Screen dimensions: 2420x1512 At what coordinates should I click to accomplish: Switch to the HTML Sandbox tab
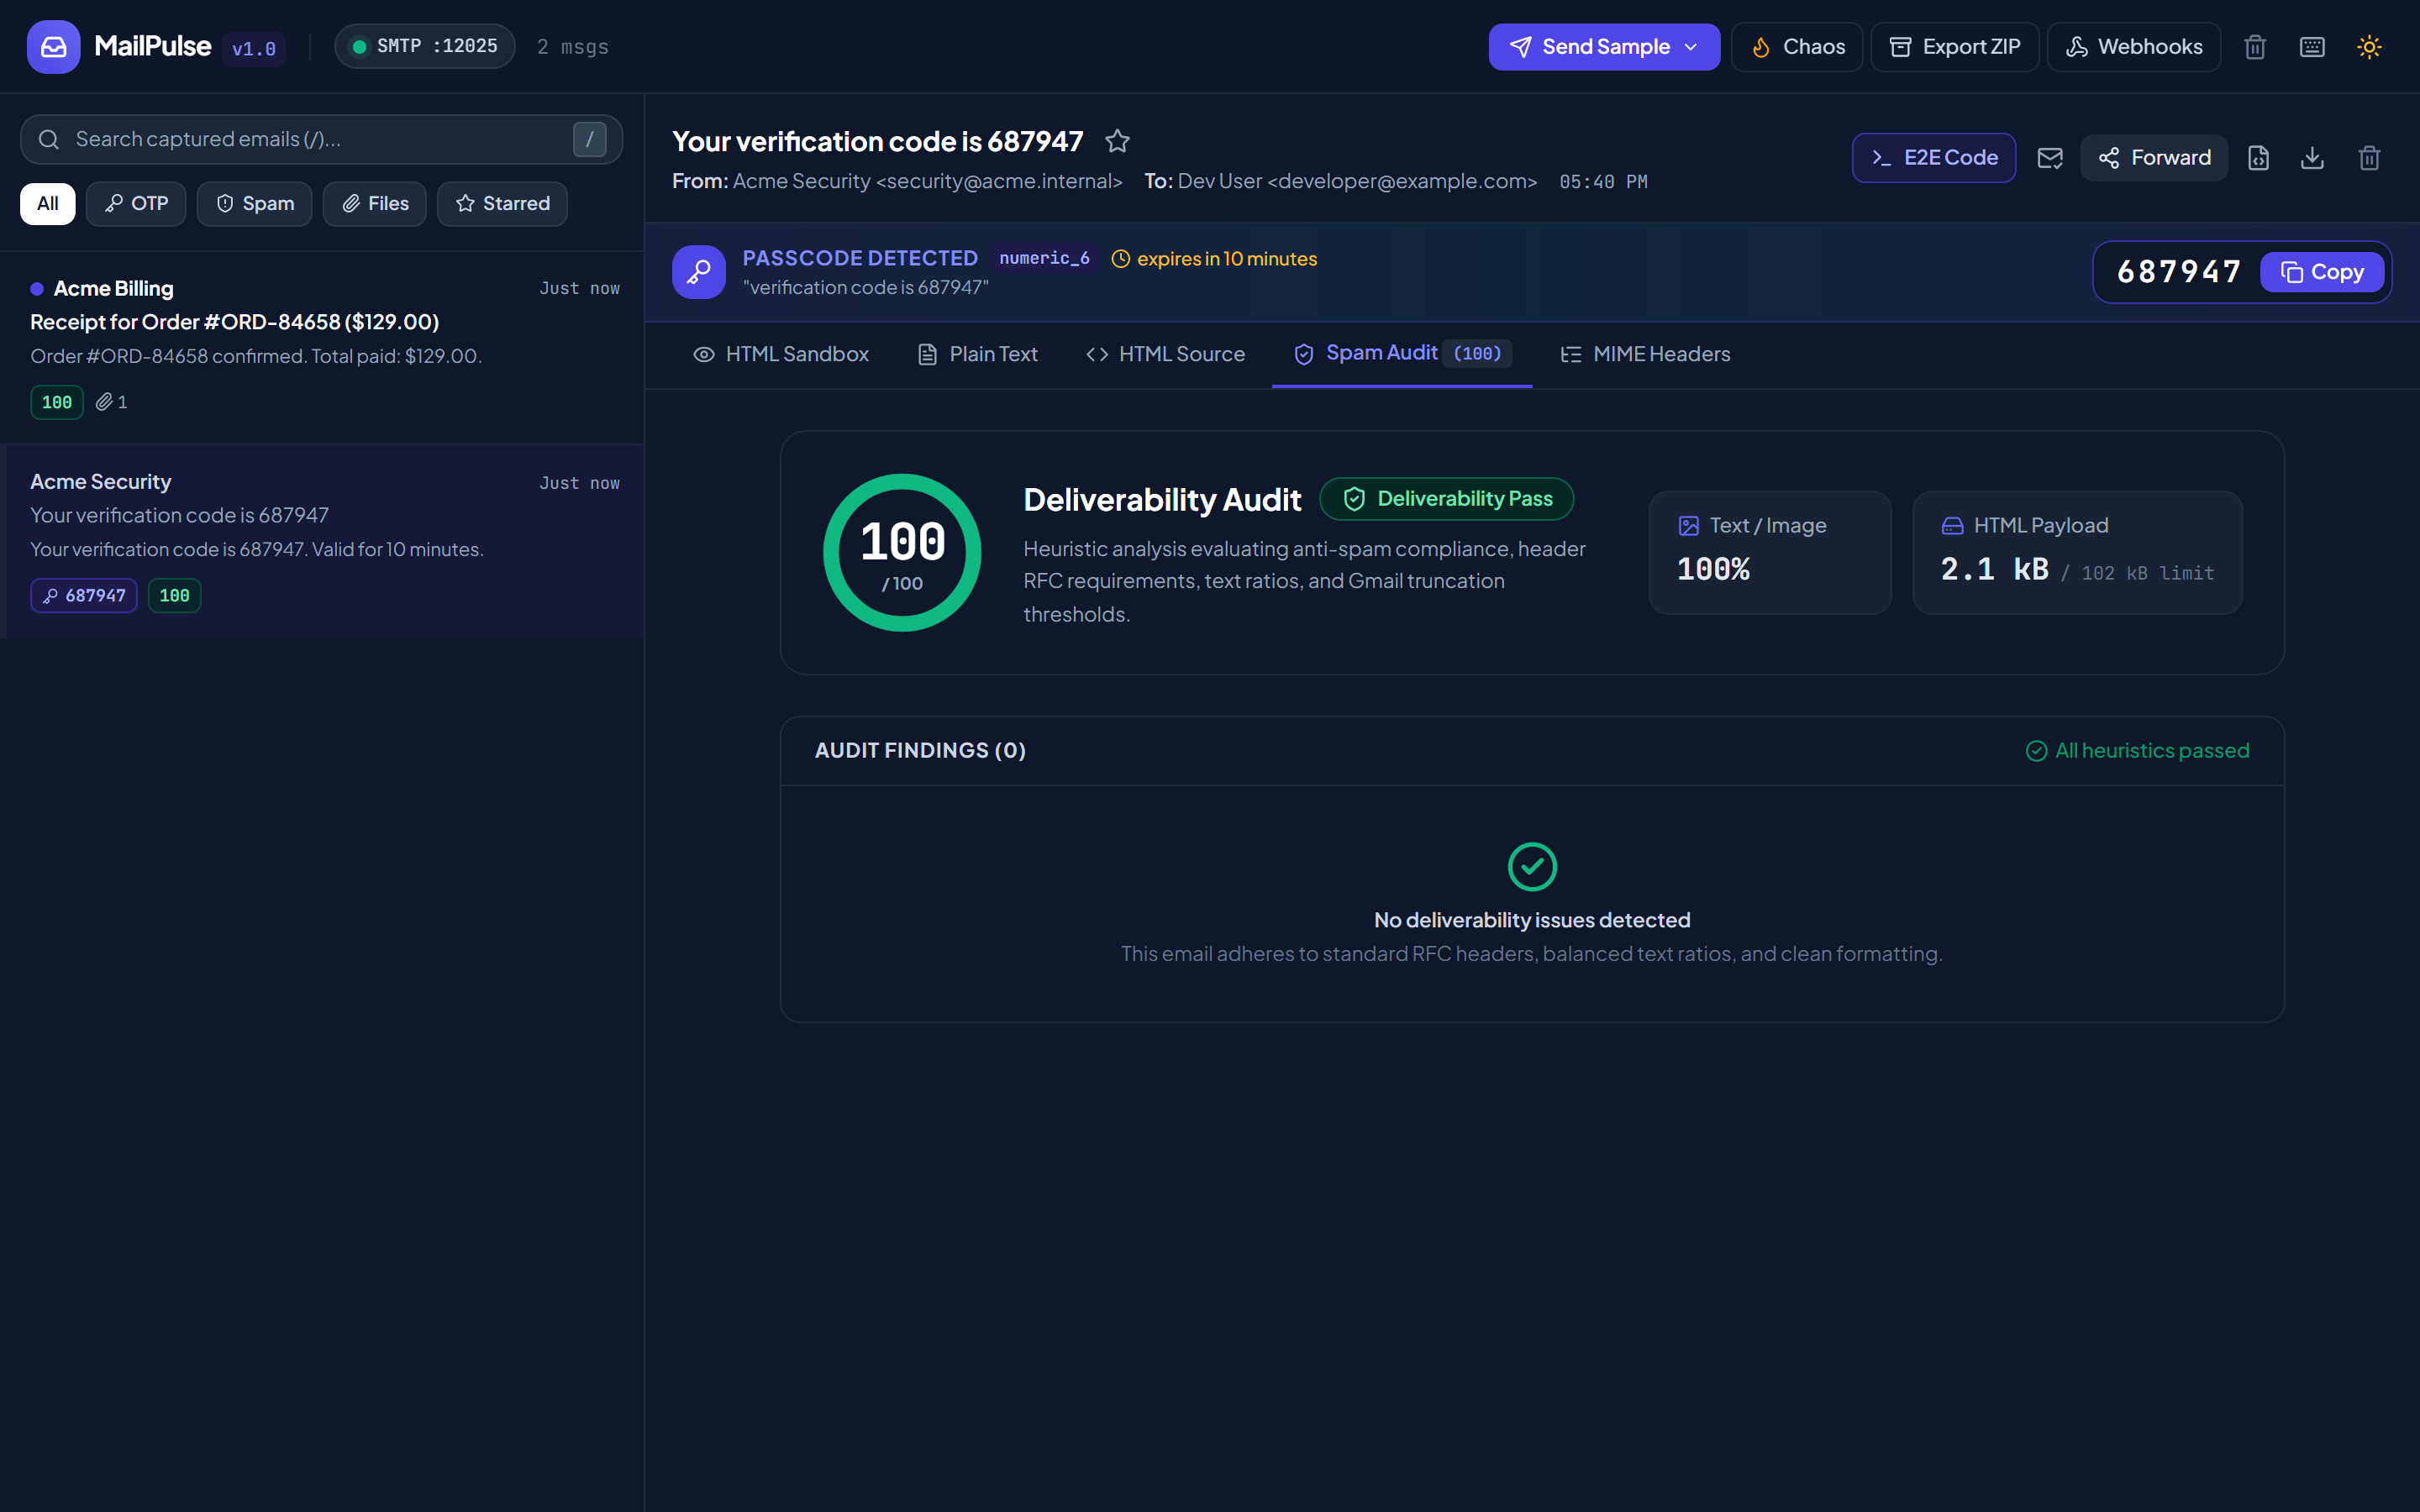(x=781, y=355)
